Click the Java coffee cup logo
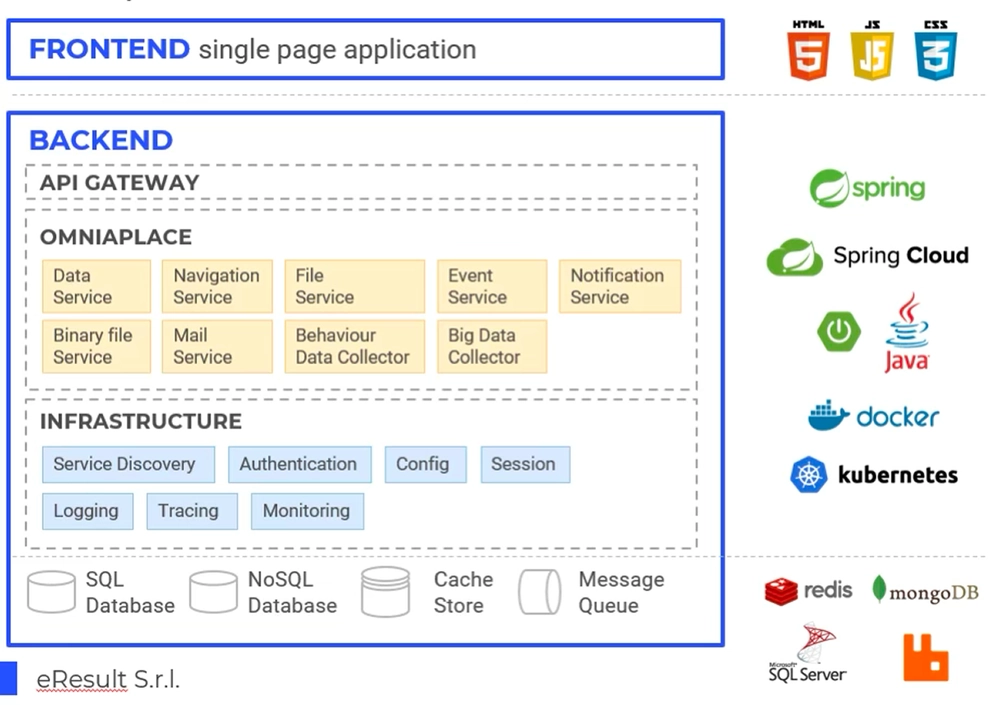This screenshot has width=1000, height=705. tap(907, 333)
